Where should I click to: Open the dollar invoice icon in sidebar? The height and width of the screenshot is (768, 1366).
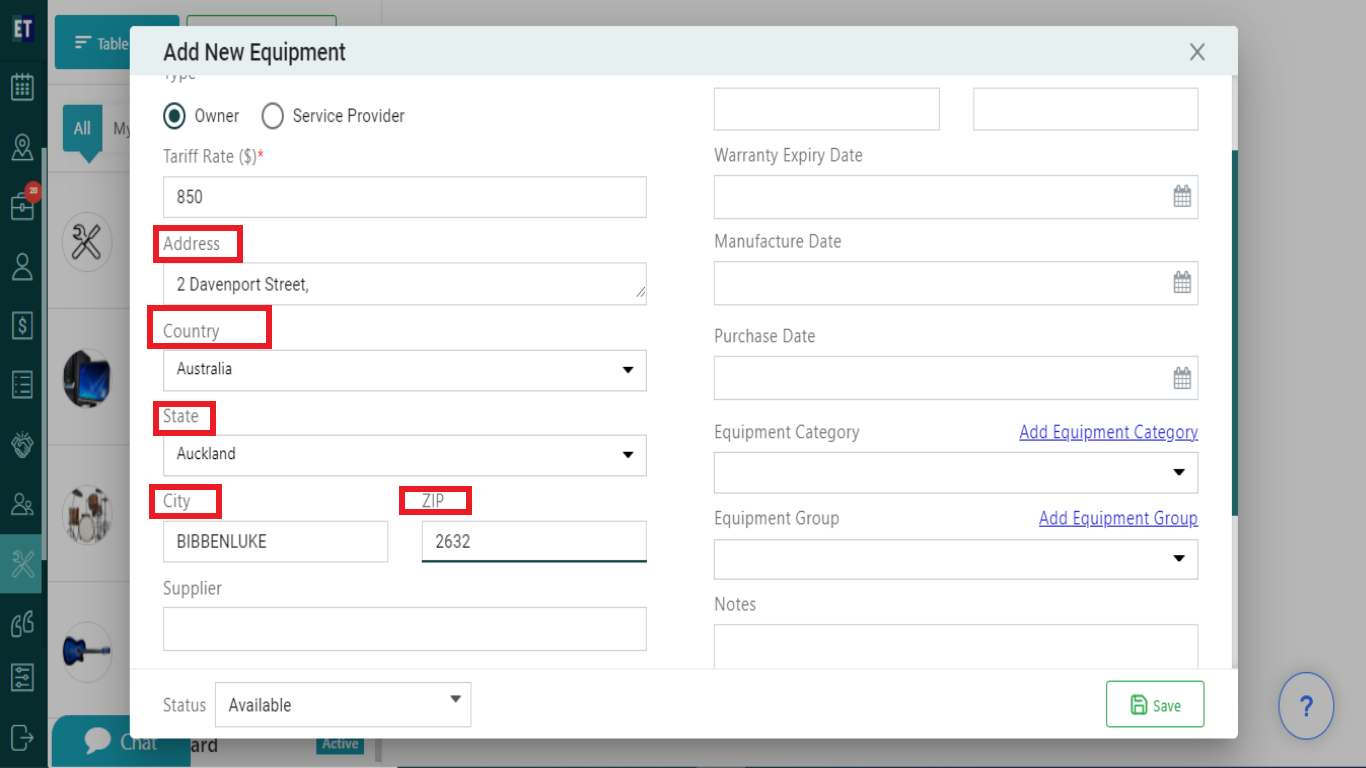(22, 325)
